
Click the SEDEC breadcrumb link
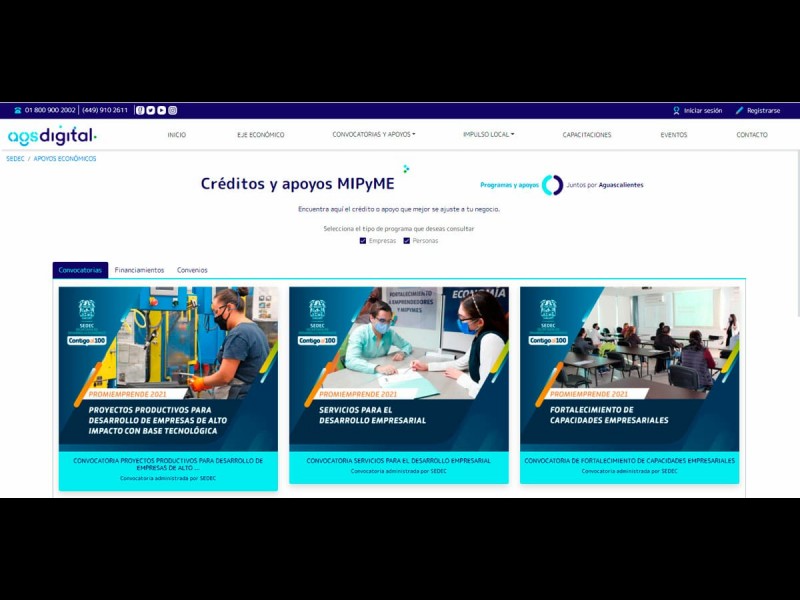15,159
